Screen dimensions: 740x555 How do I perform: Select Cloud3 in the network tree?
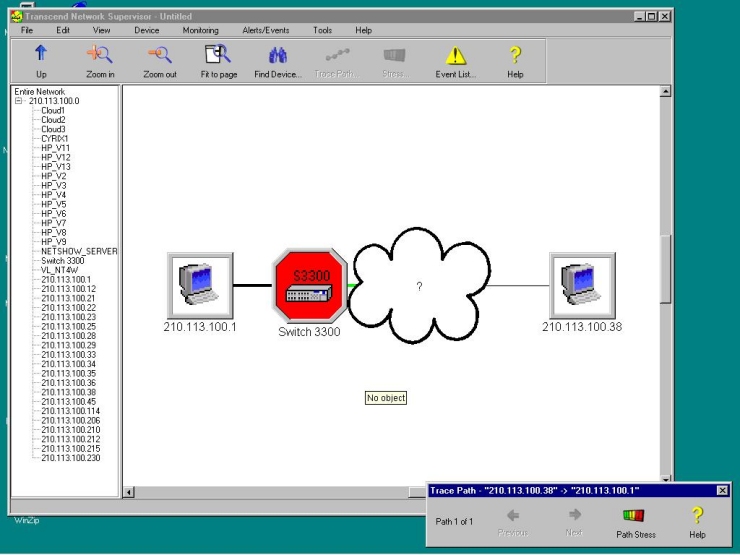[53, 129]
